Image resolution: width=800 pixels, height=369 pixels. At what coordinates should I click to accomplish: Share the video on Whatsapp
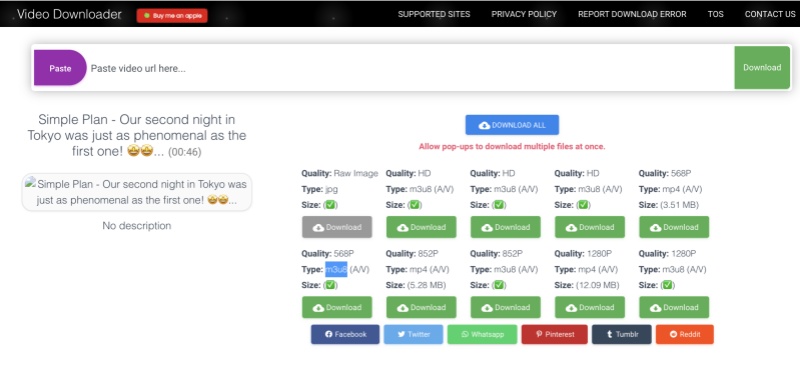coord(482,334)
